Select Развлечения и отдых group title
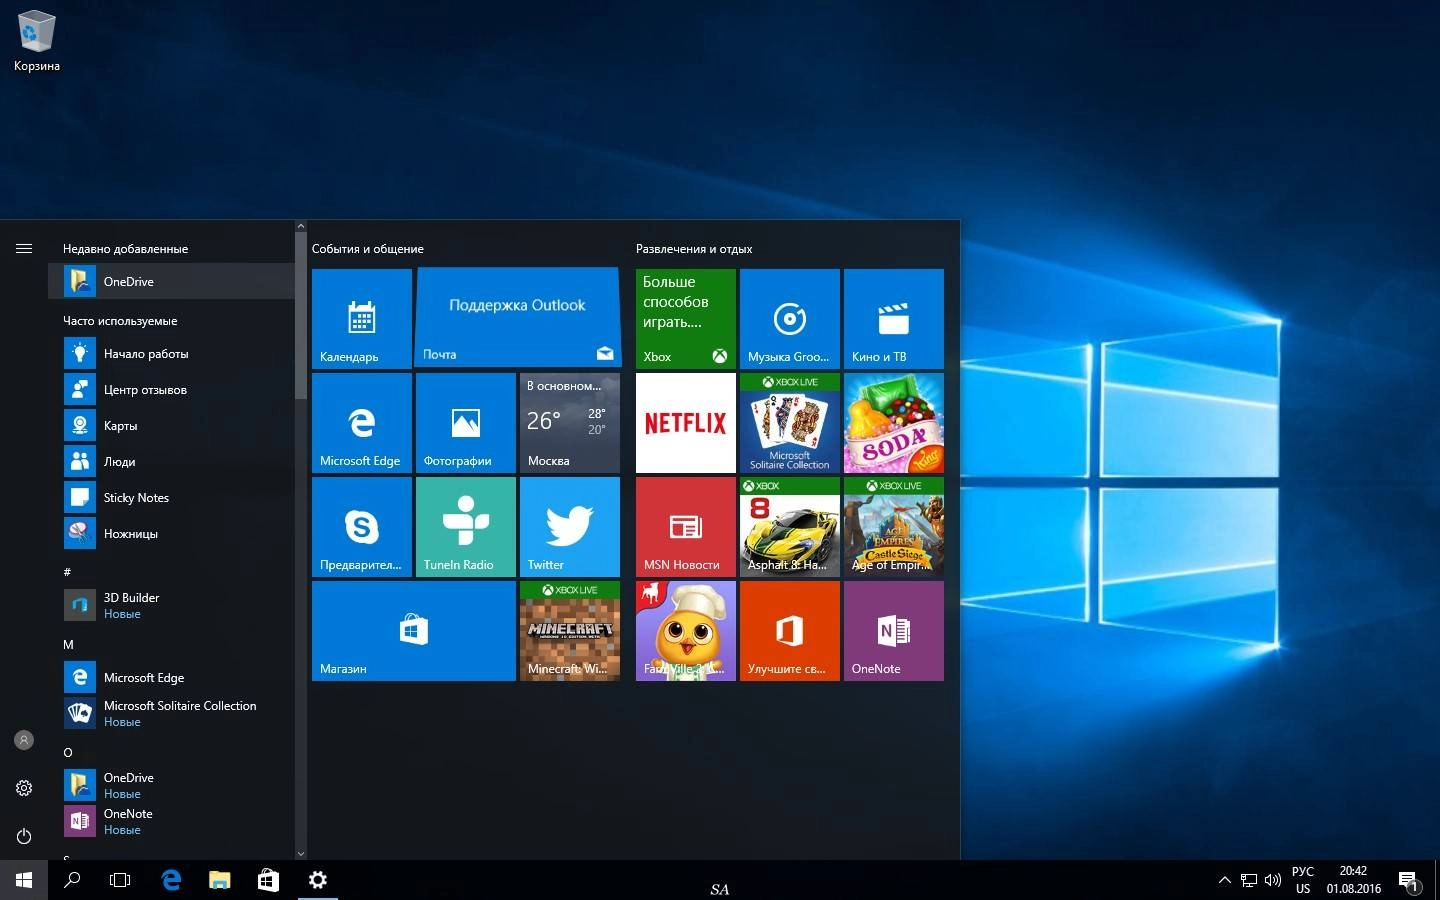 [694, 249]
